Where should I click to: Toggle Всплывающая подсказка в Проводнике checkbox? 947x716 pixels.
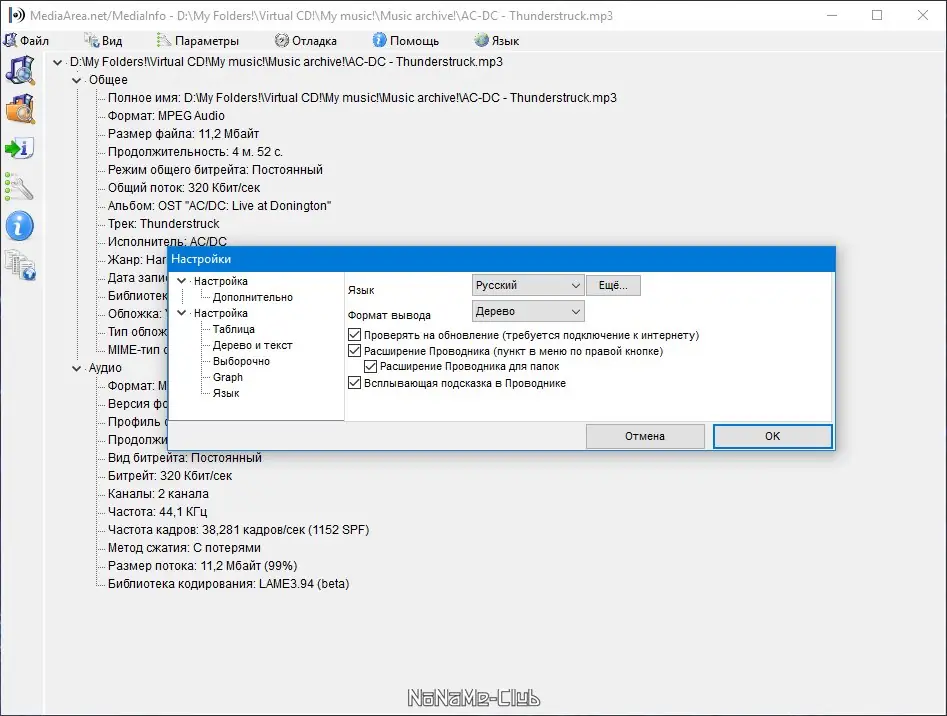(x=355, y=383)
